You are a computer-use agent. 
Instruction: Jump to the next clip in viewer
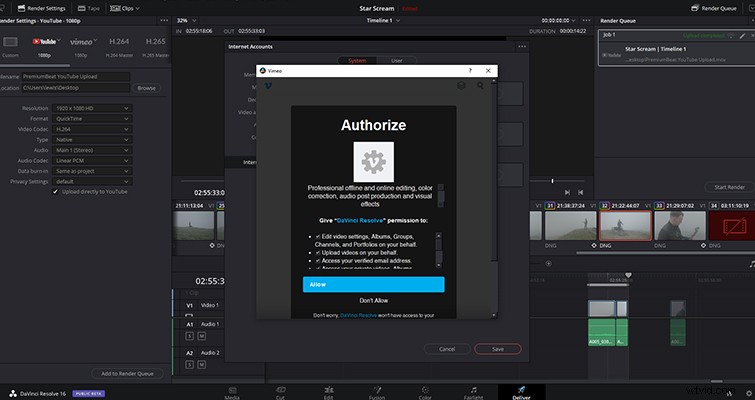click(567, 192)
